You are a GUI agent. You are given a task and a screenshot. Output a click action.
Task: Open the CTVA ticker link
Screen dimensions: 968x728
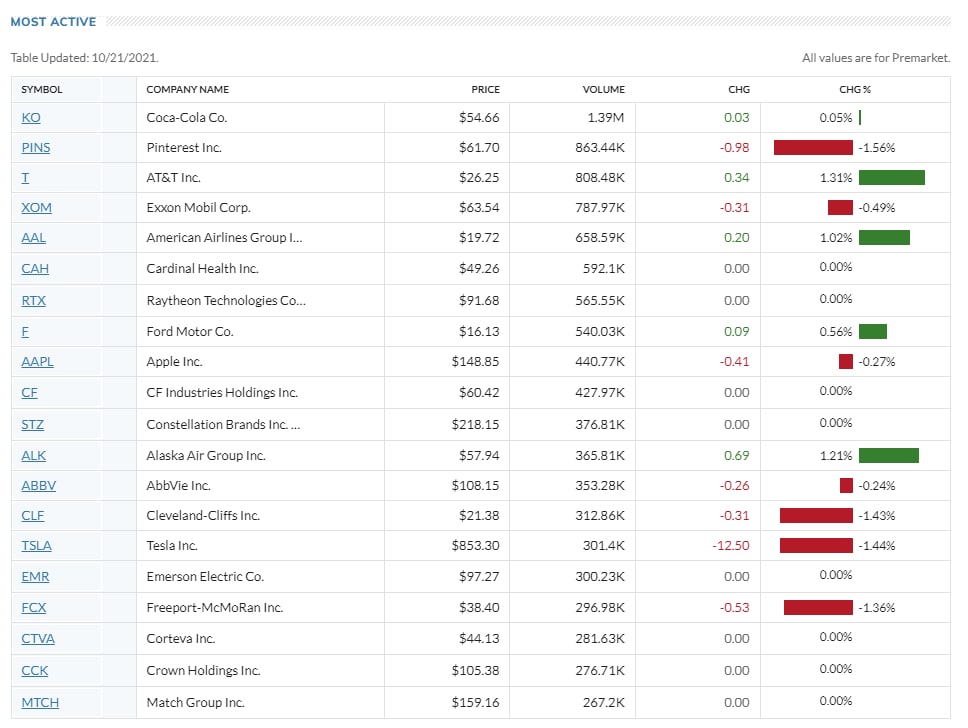(38, 638)
